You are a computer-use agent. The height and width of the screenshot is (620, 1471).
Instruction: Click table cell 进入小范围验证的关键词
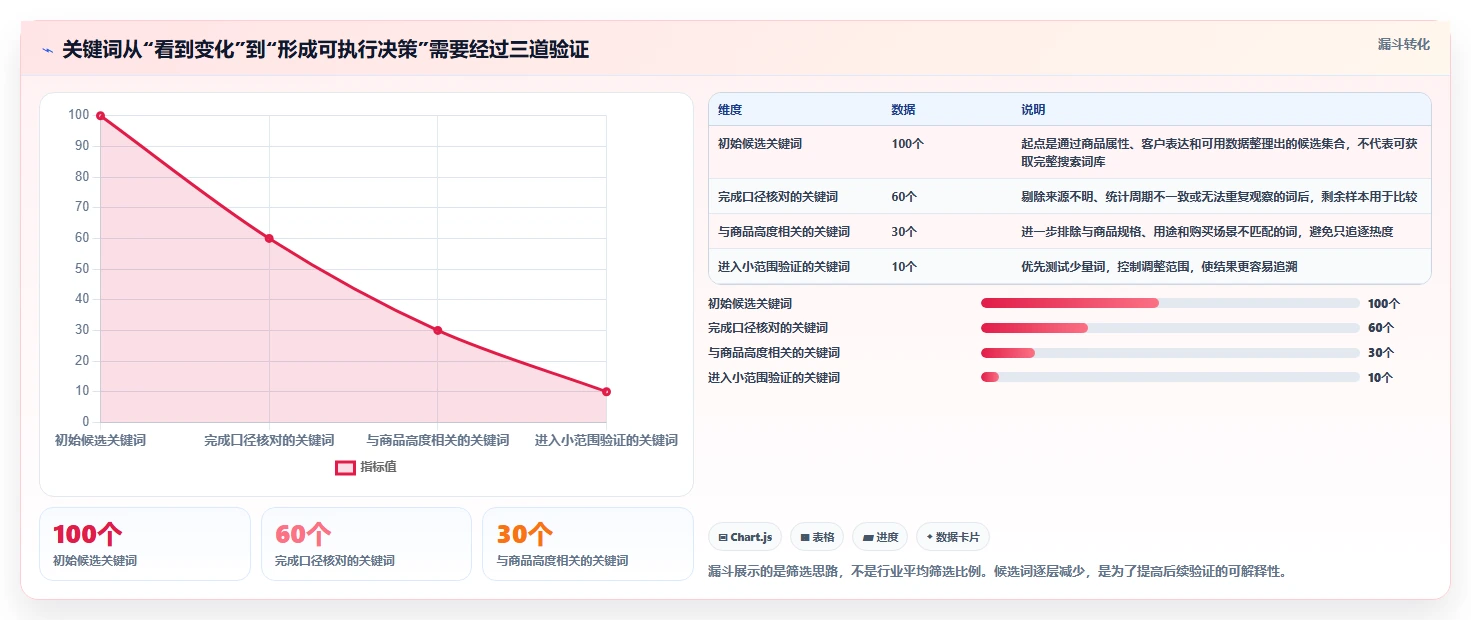pos(784,266)
